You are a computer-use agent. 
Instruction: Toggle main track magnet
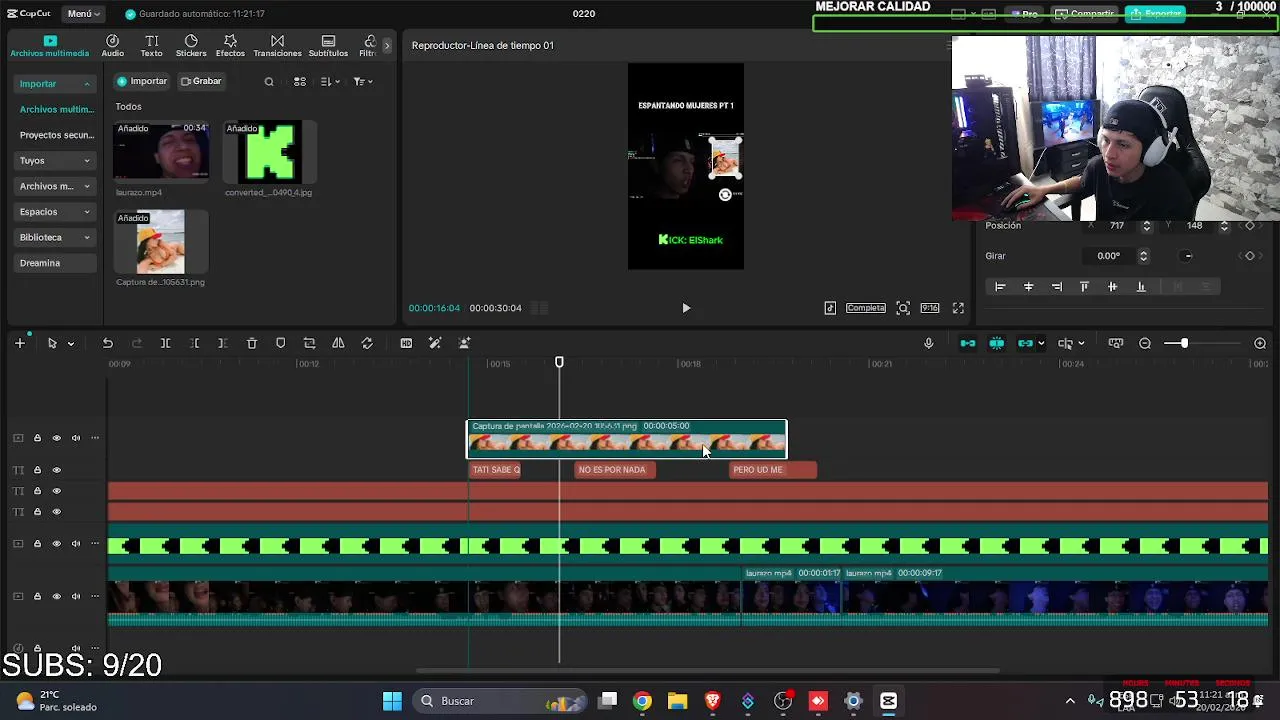[968, 343]
